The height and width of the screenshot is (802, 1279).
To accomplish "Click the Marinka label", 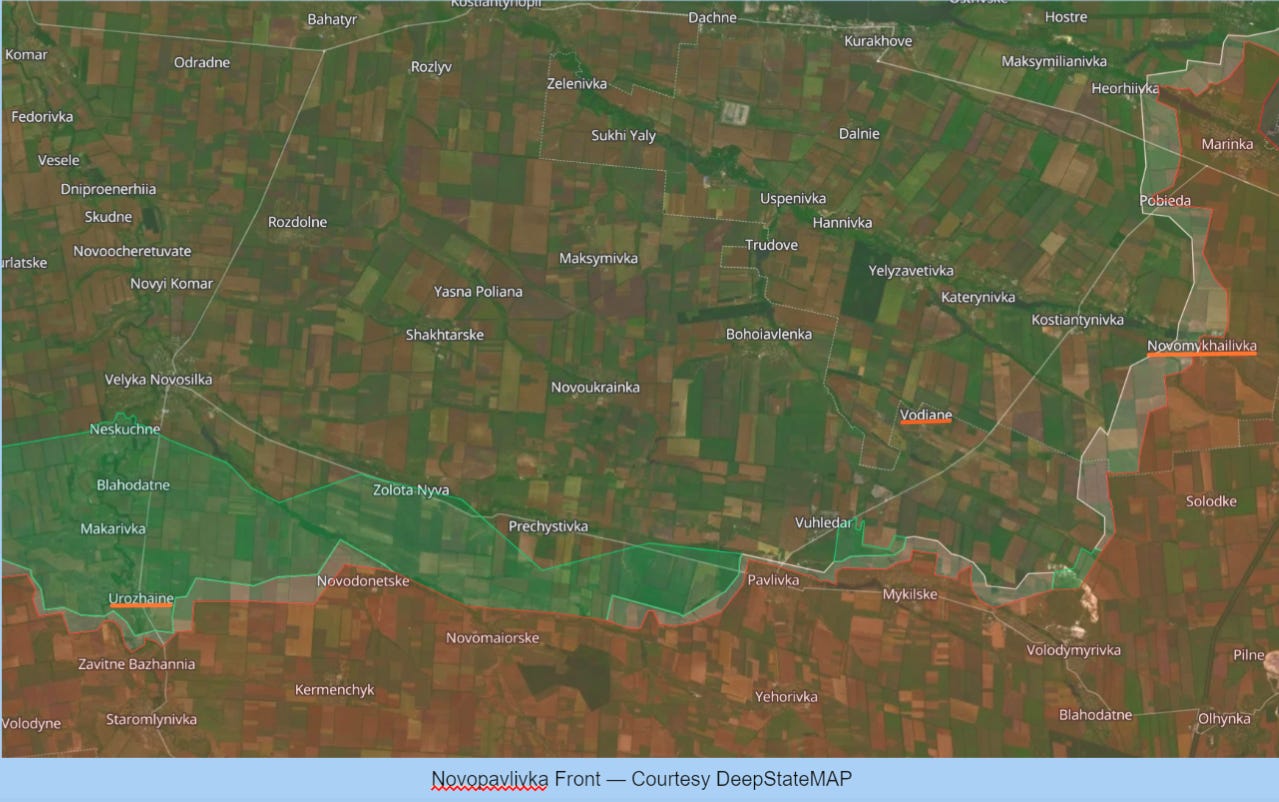I will click(1227, 144).
